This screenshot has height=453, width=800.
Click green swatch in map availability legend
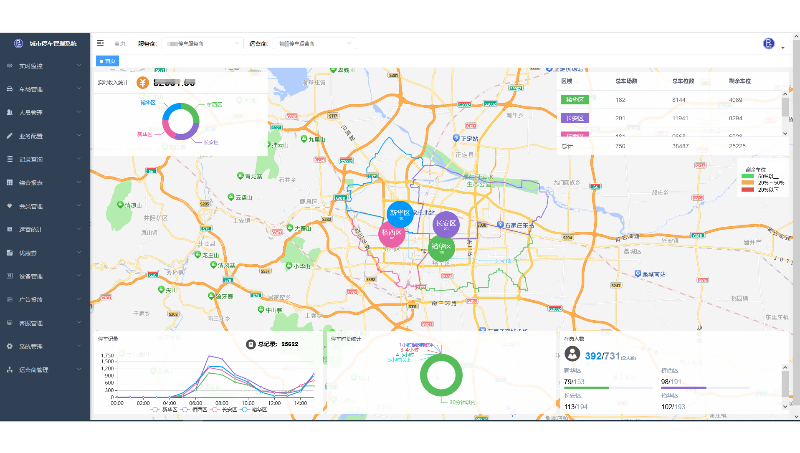pyautogui.click(x=747, y=176)
